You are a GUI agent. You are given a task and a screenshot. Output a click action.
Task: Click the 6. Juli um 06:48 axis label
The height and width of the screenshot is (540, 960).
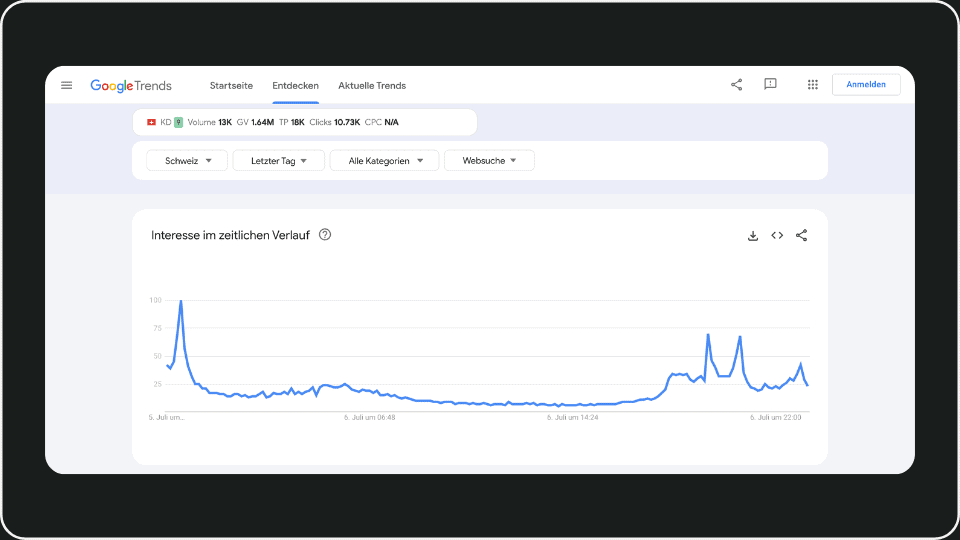[x=369, y=418]
